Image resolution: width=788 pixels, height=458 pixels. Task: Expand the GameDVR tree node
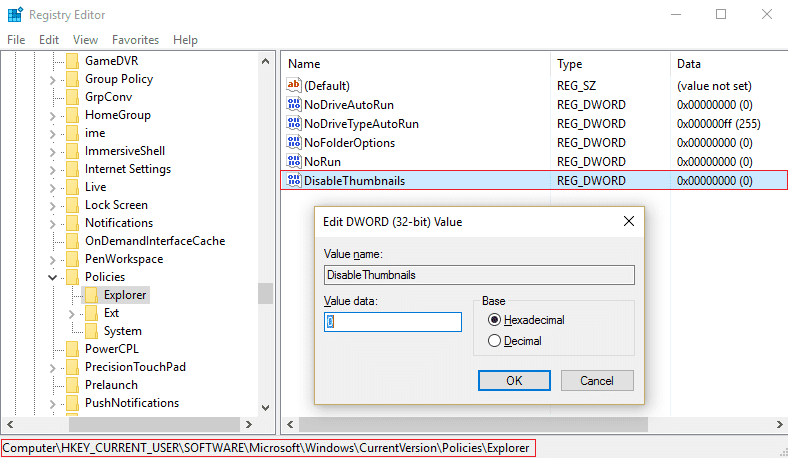click(52, 61)
